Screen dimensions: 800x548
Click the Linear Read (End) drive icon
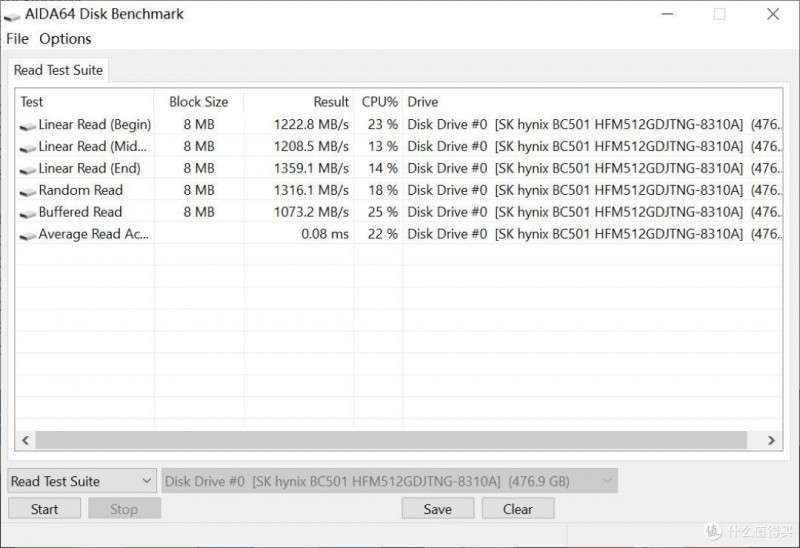point(28,169)
